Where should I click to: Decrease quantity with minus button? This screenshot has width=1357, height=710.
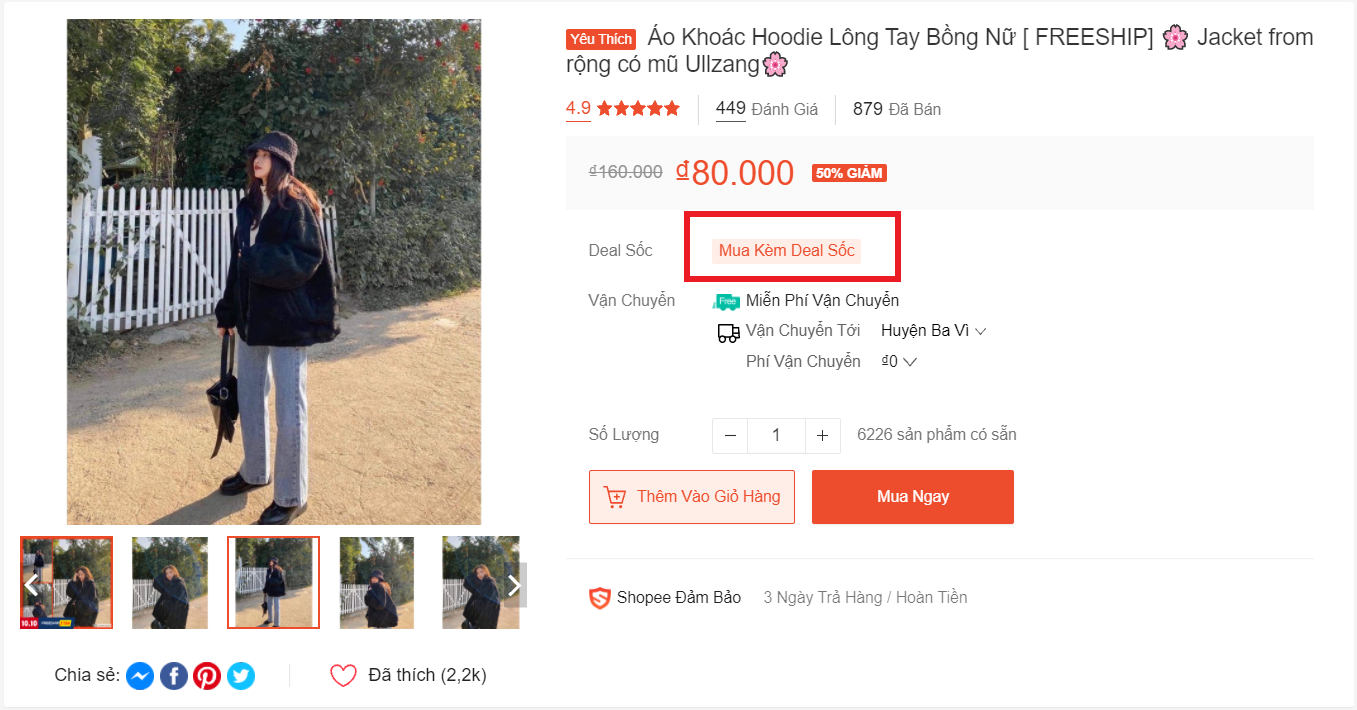[x=730, y=436]
